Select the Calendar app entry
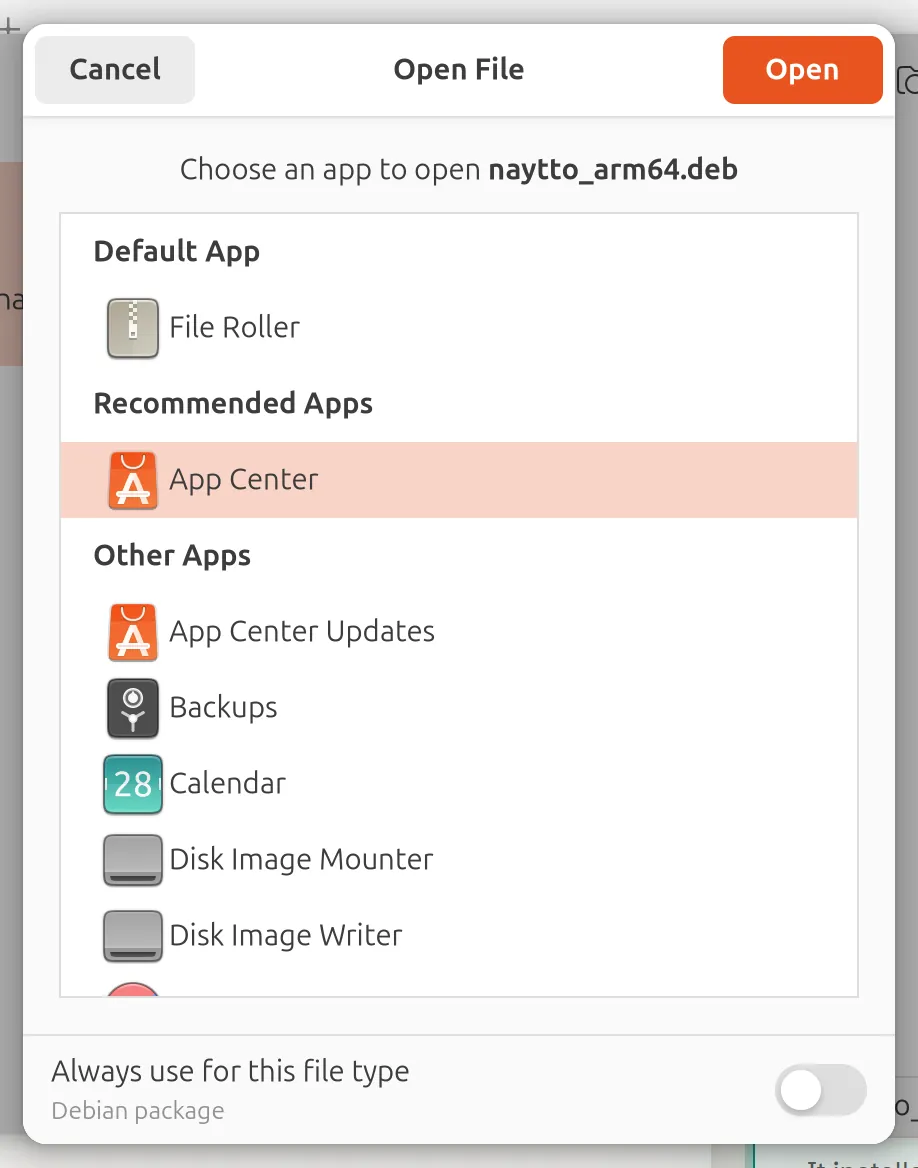Screen dimensions: 918x1168 tap(459, 784)
